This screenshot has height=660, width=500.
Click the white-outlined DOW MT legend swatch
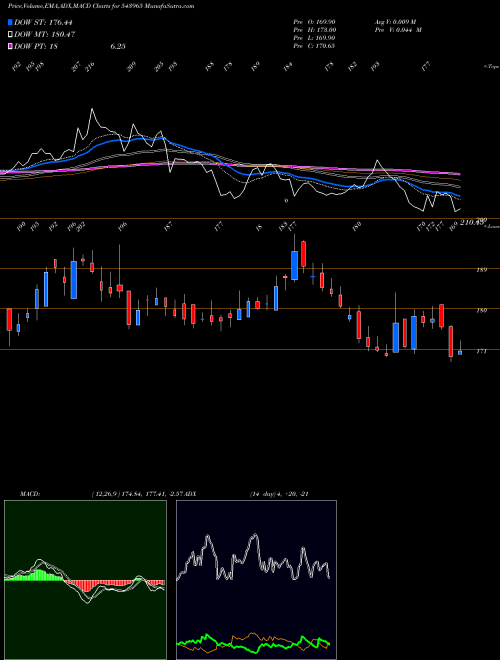(10, 35)
